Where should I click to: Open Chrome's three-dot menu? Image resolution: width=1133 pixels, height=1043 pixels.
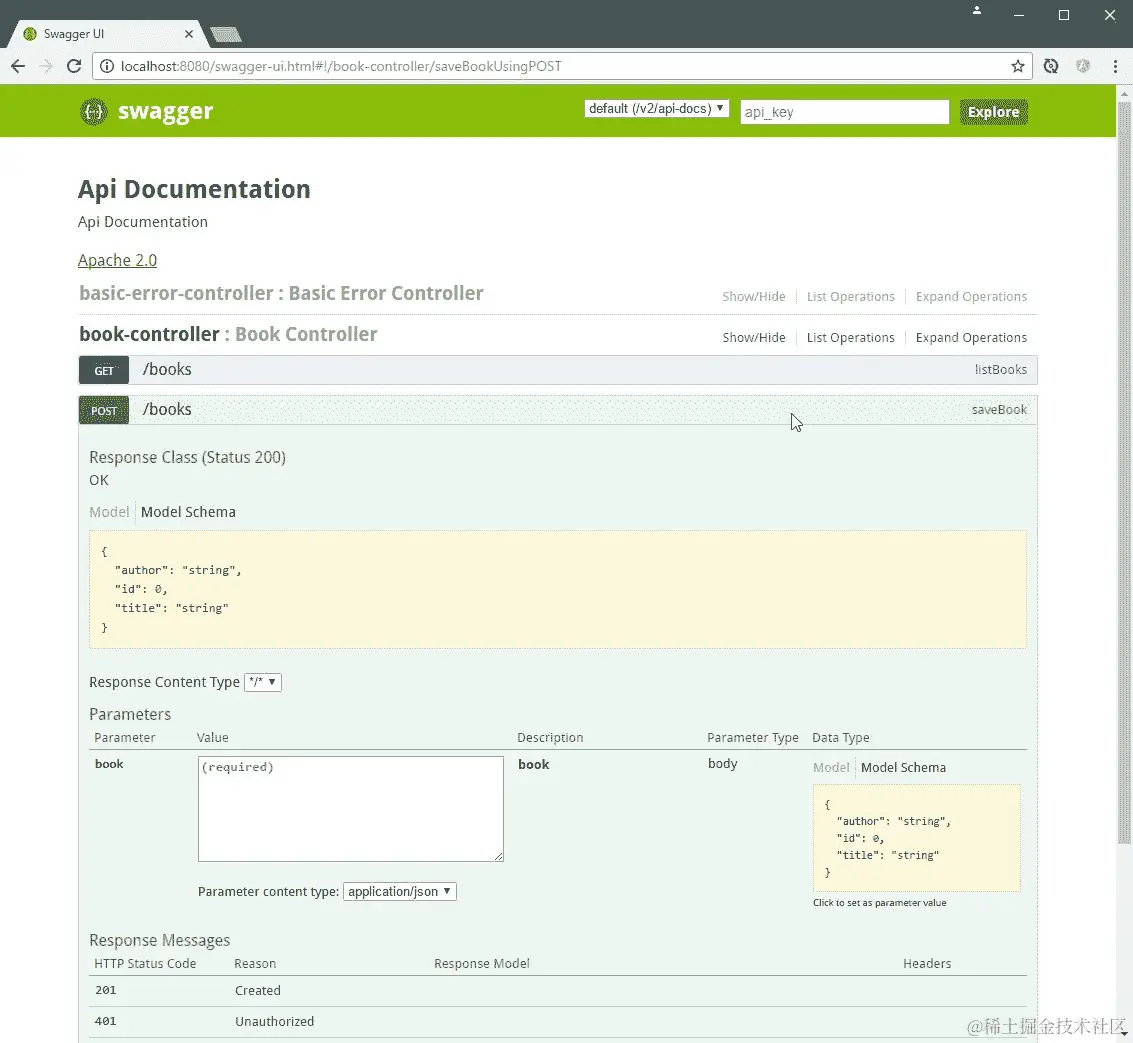point(1115,66)
